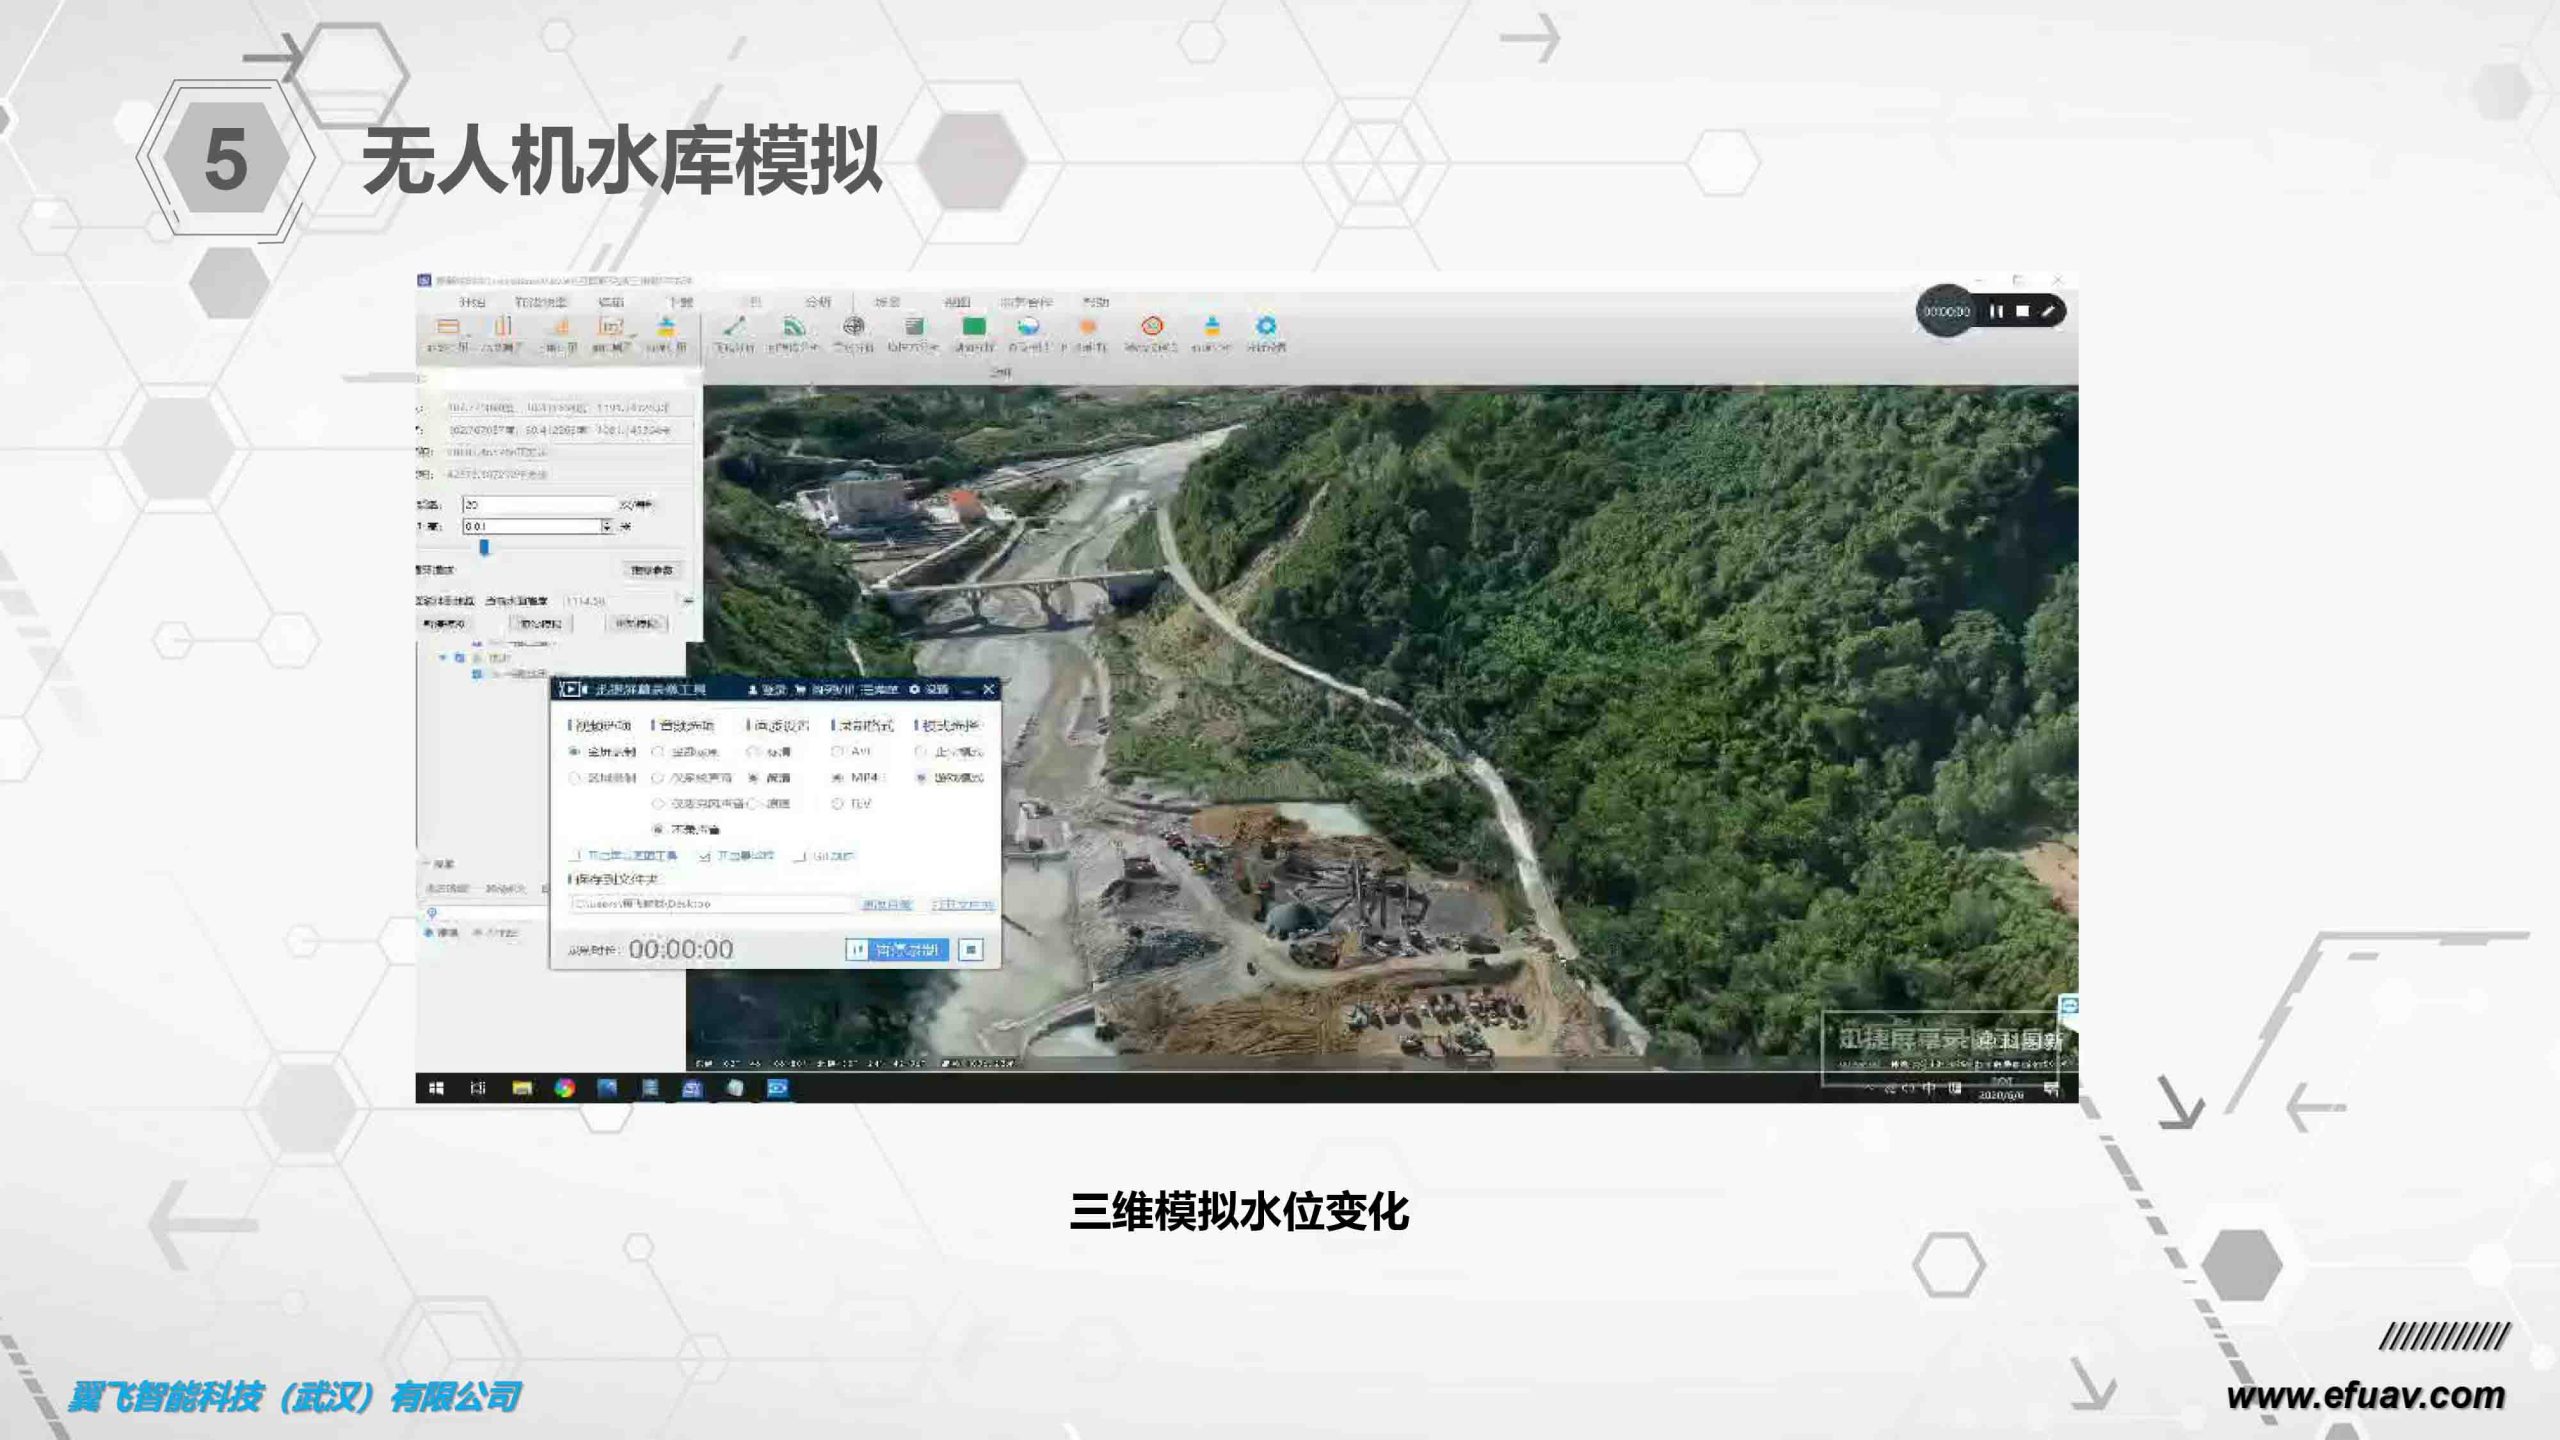Image resolution: width=2560 pixels, height=1440 pixels.
Task: Click the input field showing 20
Action: coord(538,505)
